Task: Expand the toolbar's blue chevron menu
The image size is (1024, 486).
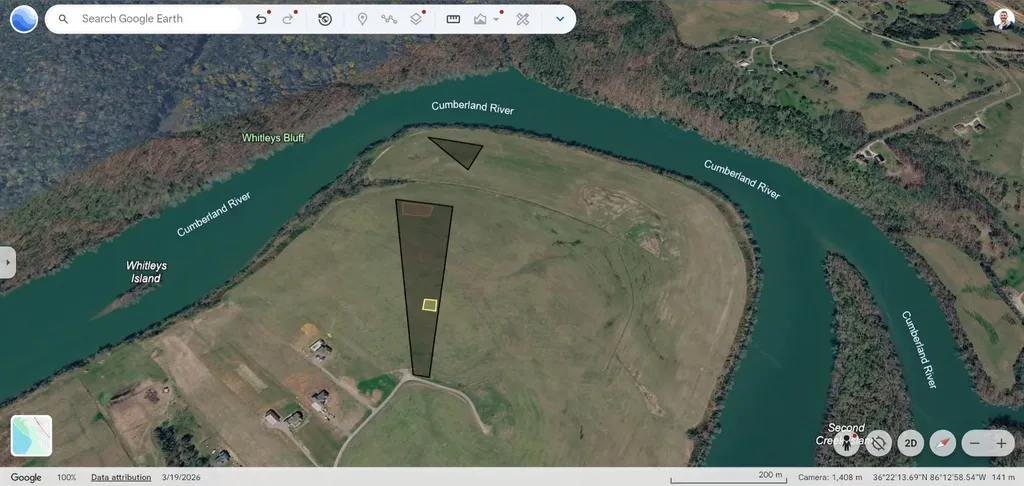Action: point(560,19)
